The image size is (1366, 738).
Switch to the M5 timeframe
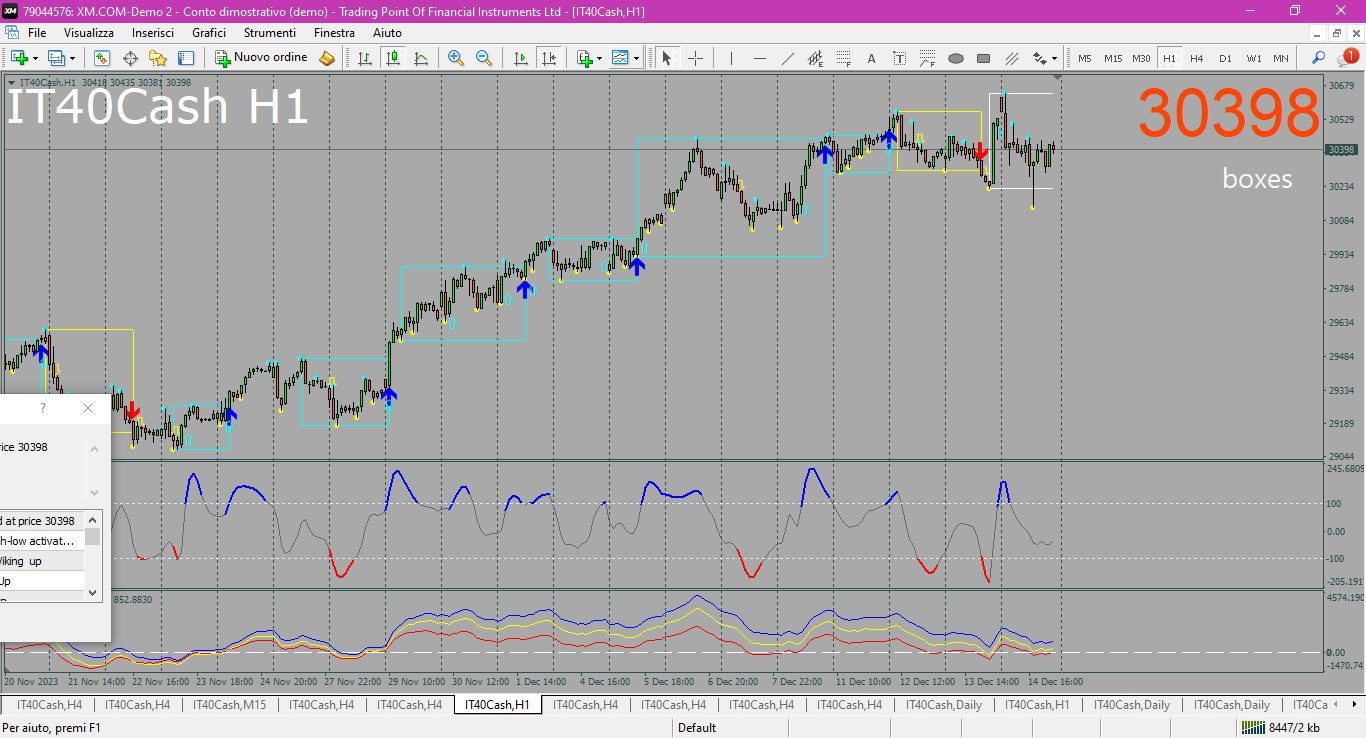coord(1085,58)
